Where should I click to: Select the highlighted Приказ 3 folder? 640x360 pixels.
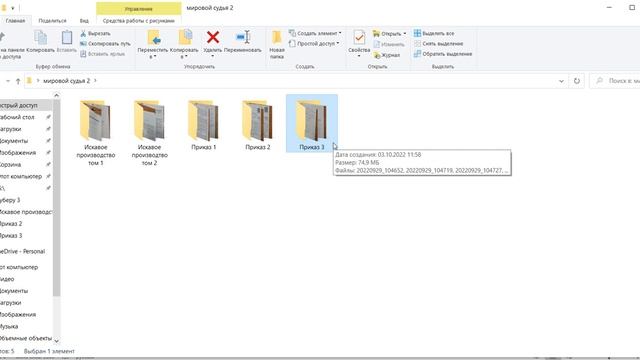click(312, 124)
